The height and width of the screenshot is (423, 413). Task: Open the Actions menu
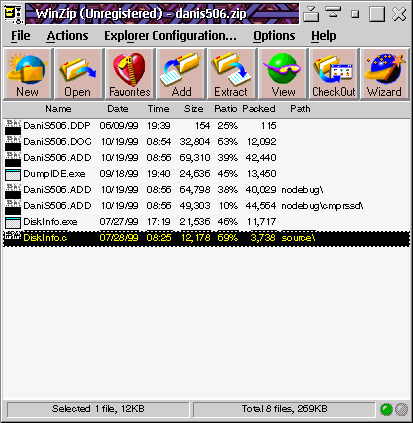click(x=67, y=36)
